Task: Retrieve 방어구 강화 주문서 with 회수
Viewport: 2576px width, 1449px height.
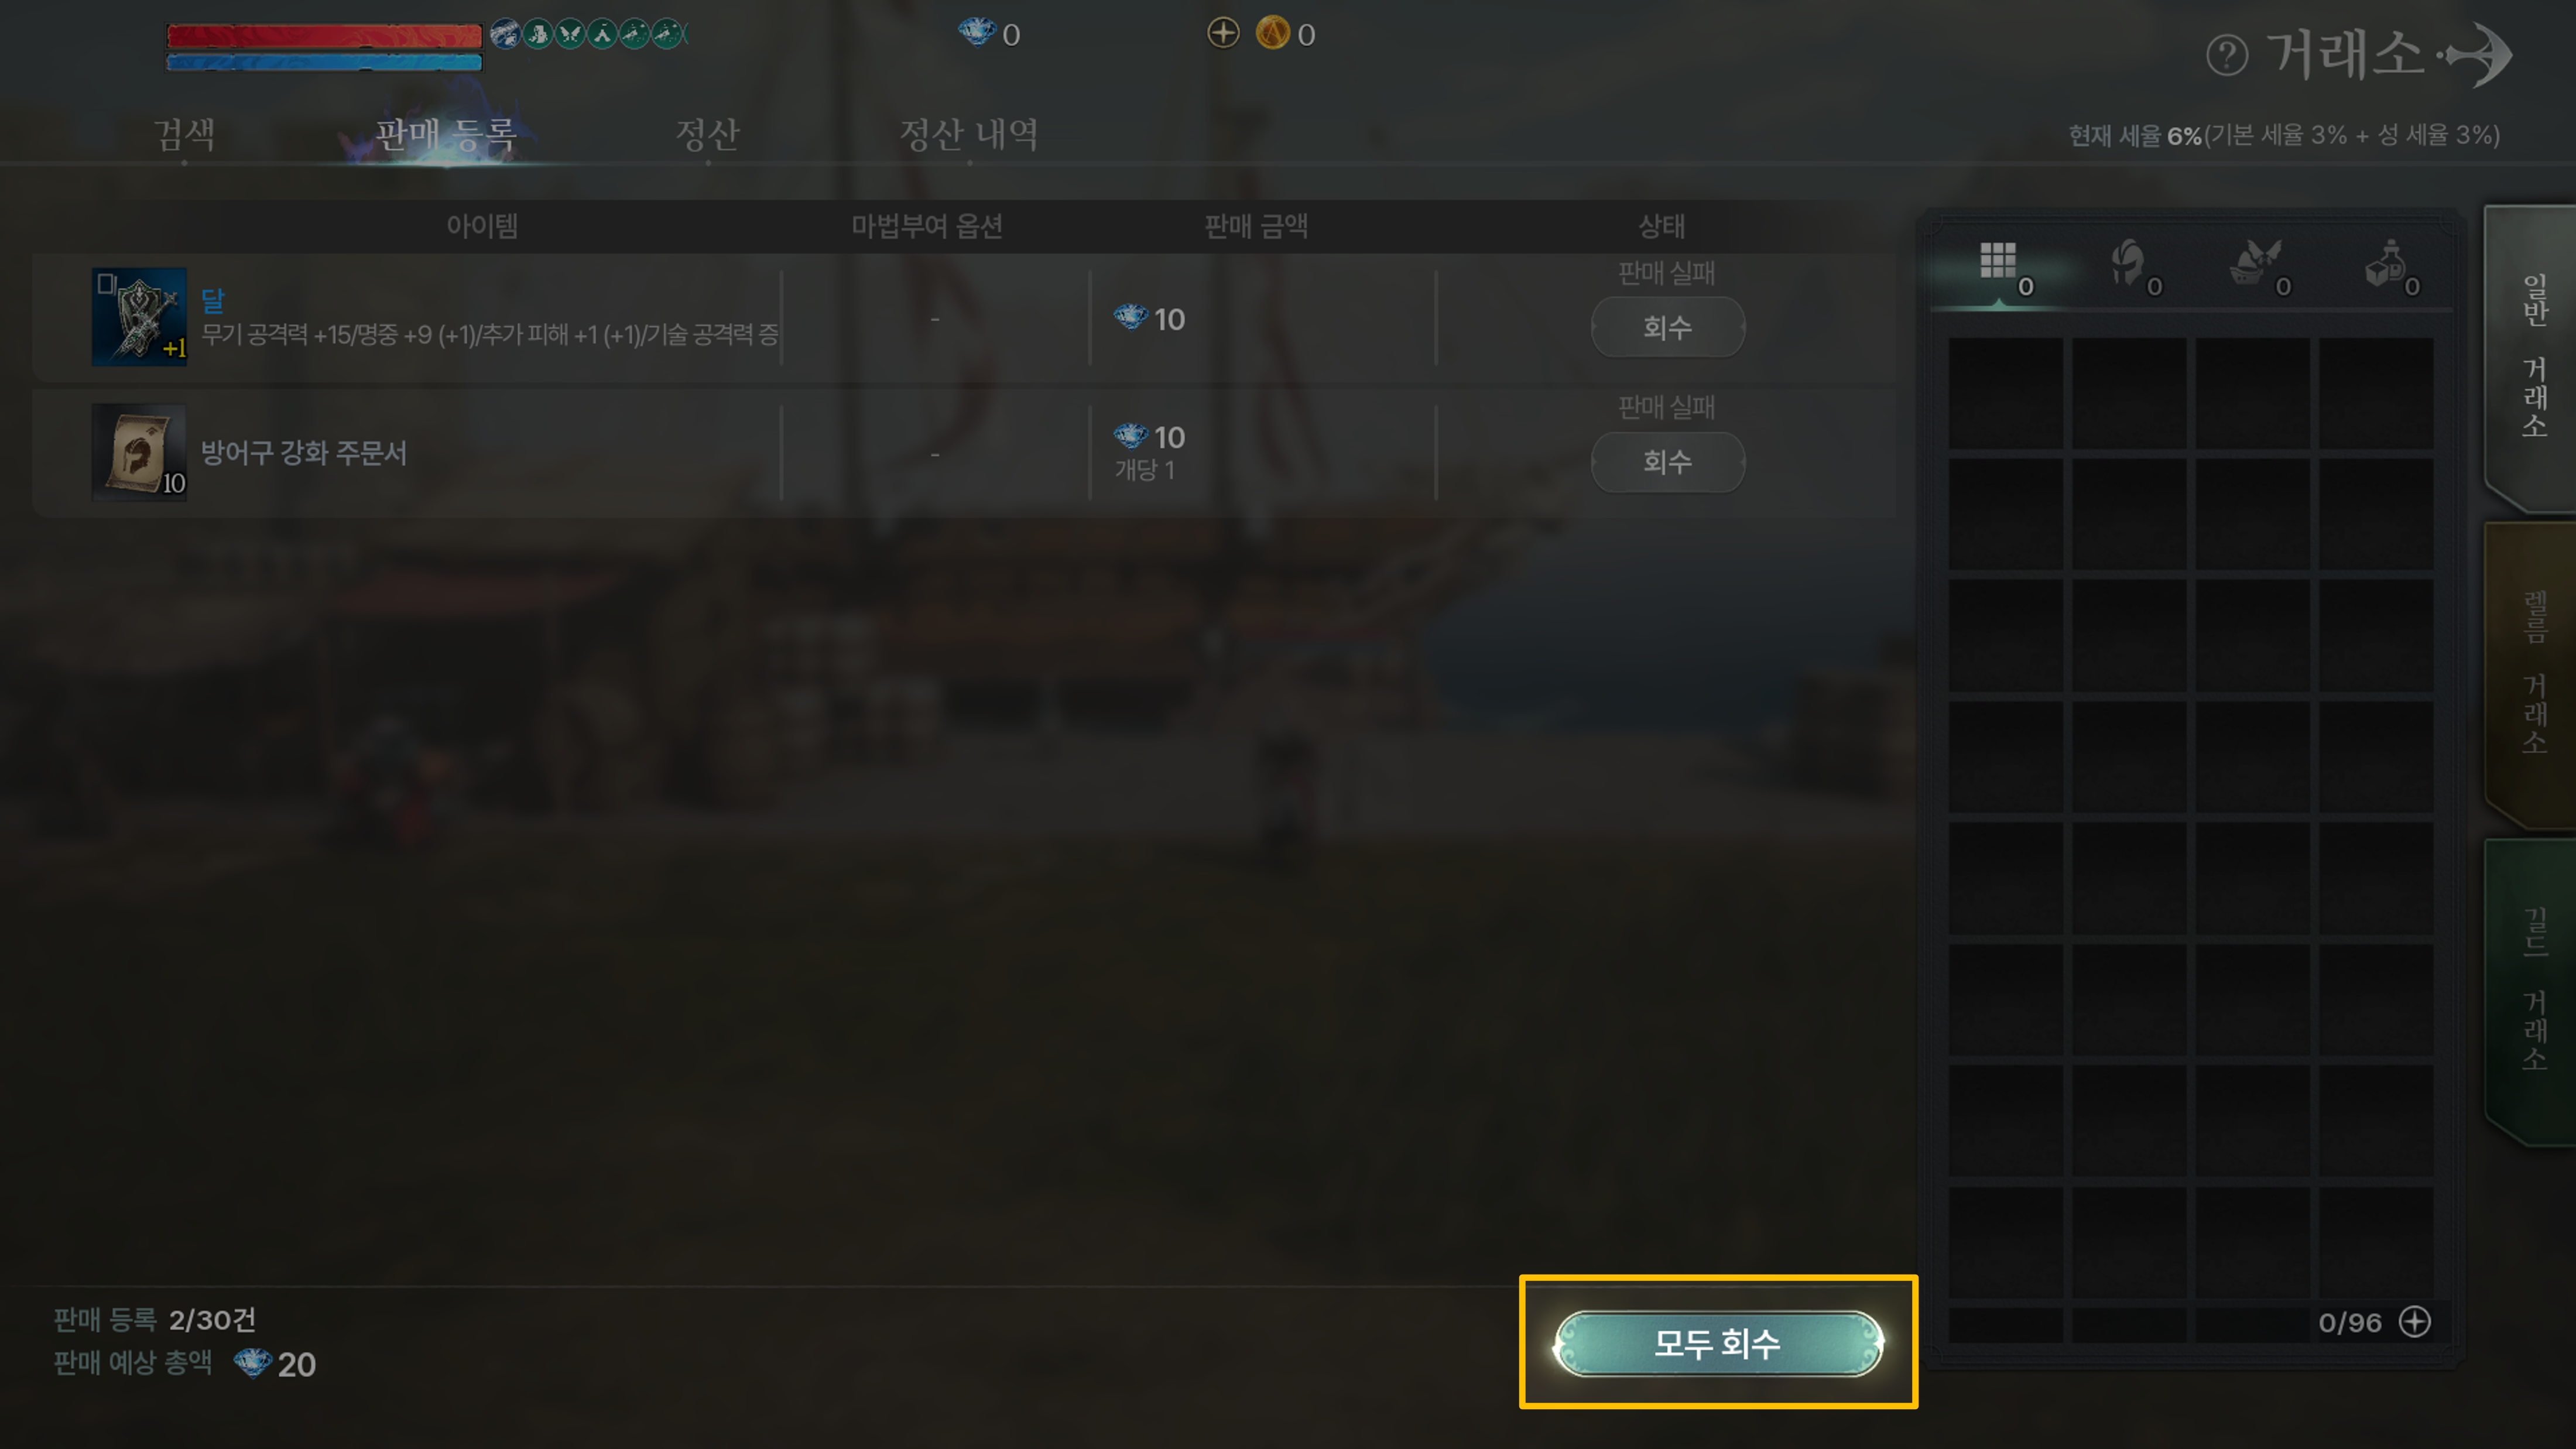Action: [1667, 462]
